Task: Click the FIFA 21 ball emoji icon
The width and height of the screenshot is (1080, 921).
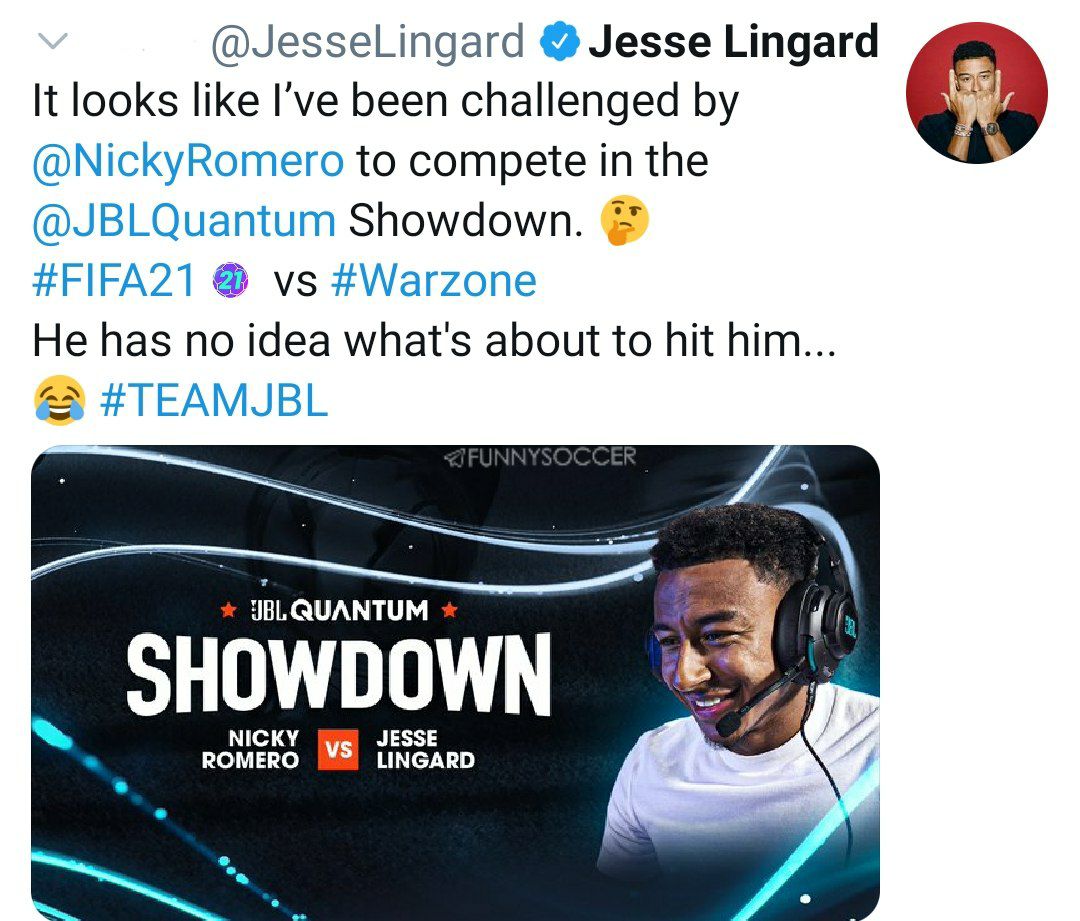Action: (x=230, y=280)
